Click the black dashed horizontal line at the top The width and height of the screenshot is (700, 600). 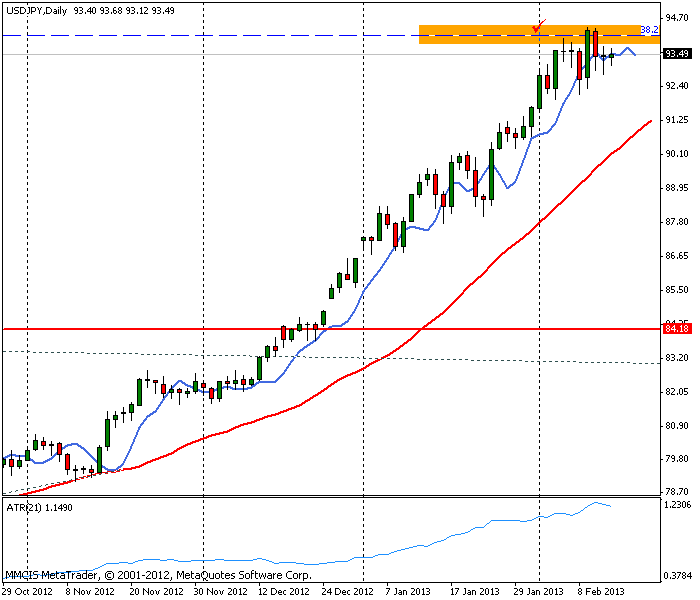[x=200, y=35]
